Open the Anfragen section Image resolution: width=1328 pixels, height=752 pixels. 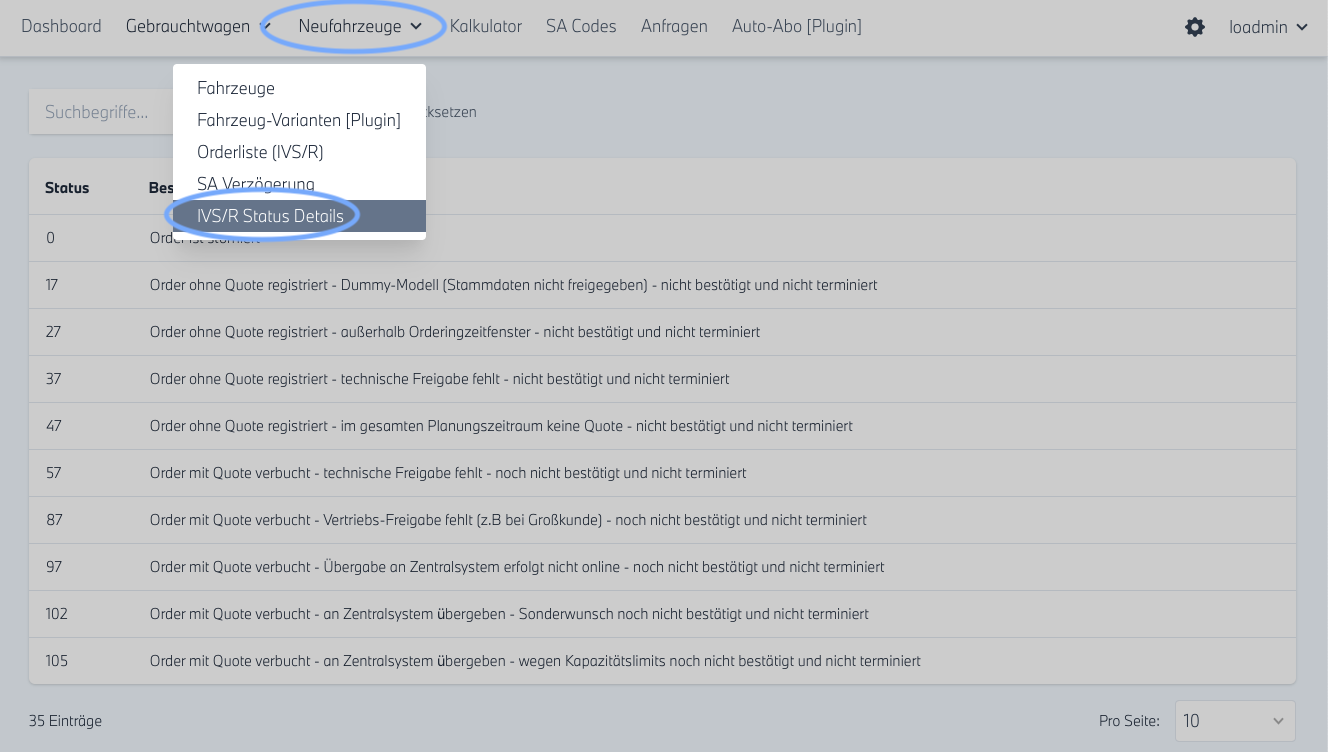click(x=674, y=26)
